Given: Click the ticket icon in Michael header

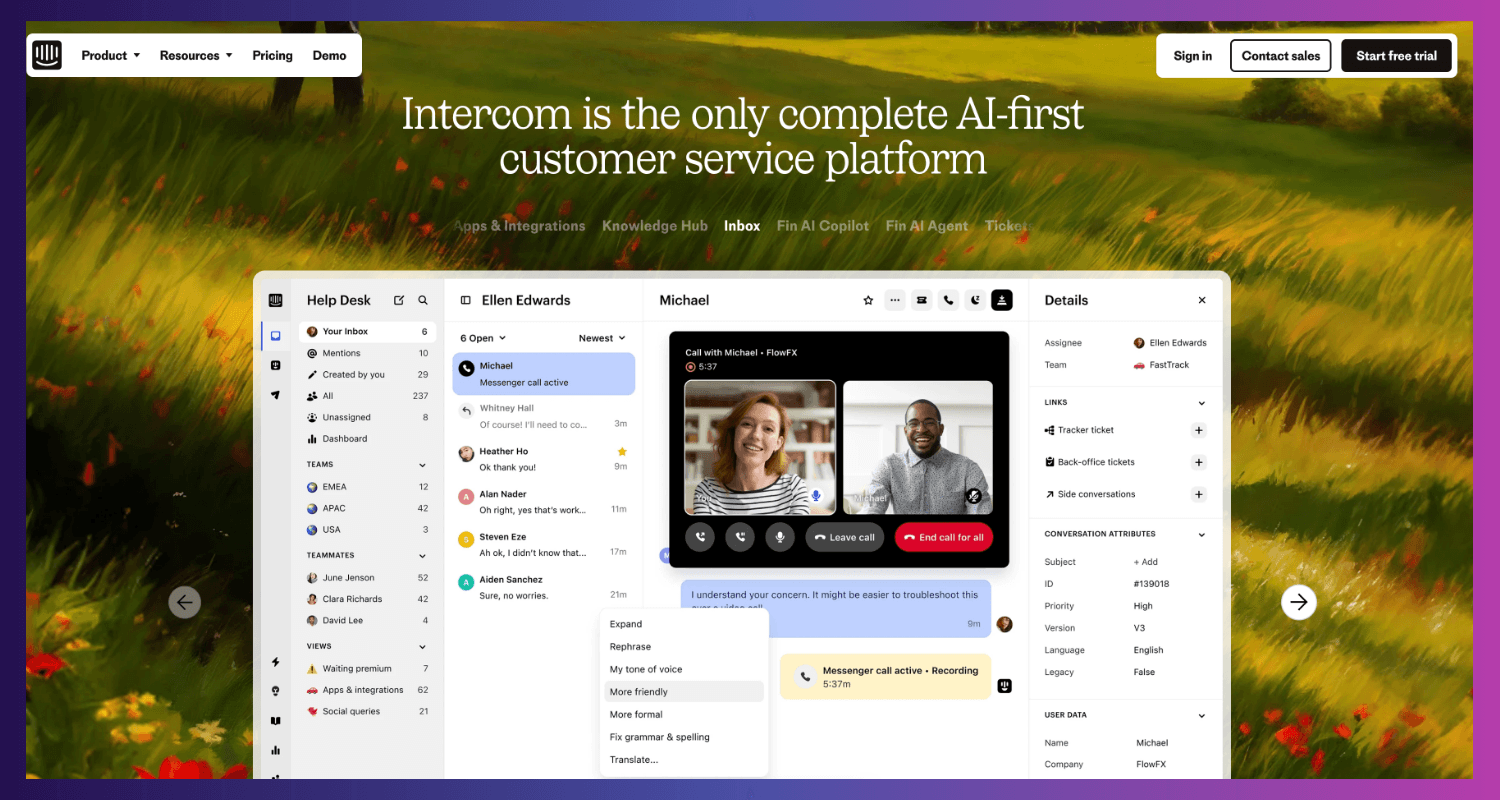Looking at the screenshot, I should pyautogui.click(x=921, y=300).
